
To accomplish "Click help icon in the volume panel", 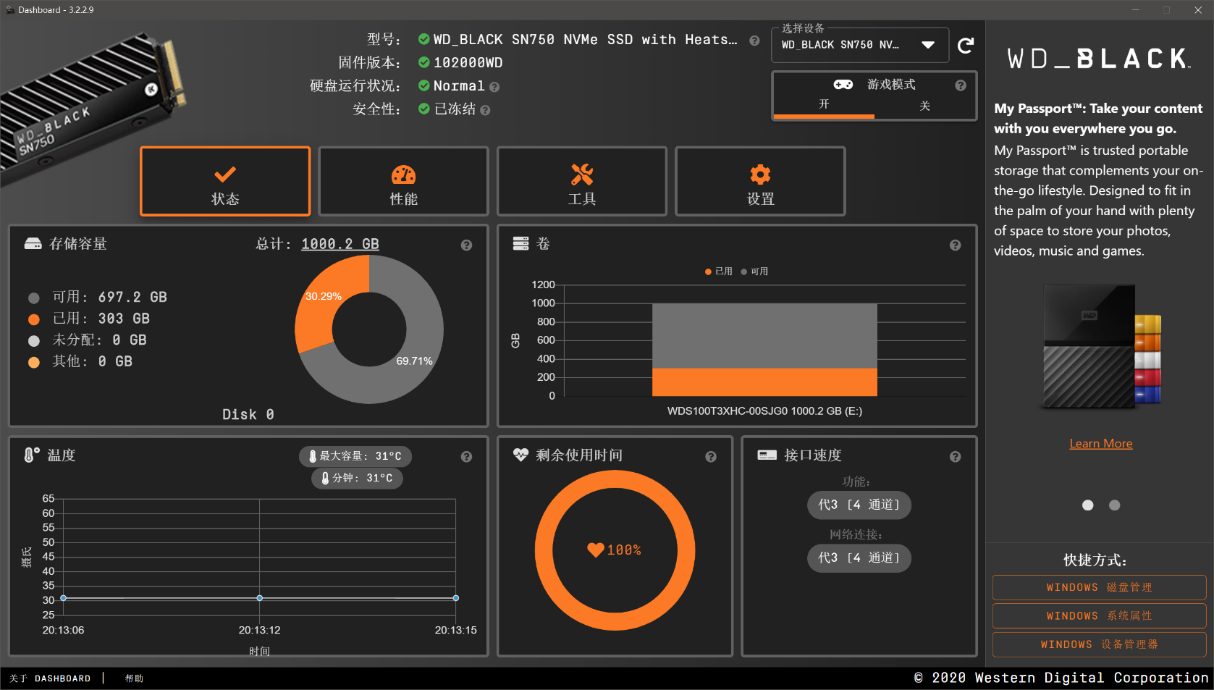I will click(955, 245).
